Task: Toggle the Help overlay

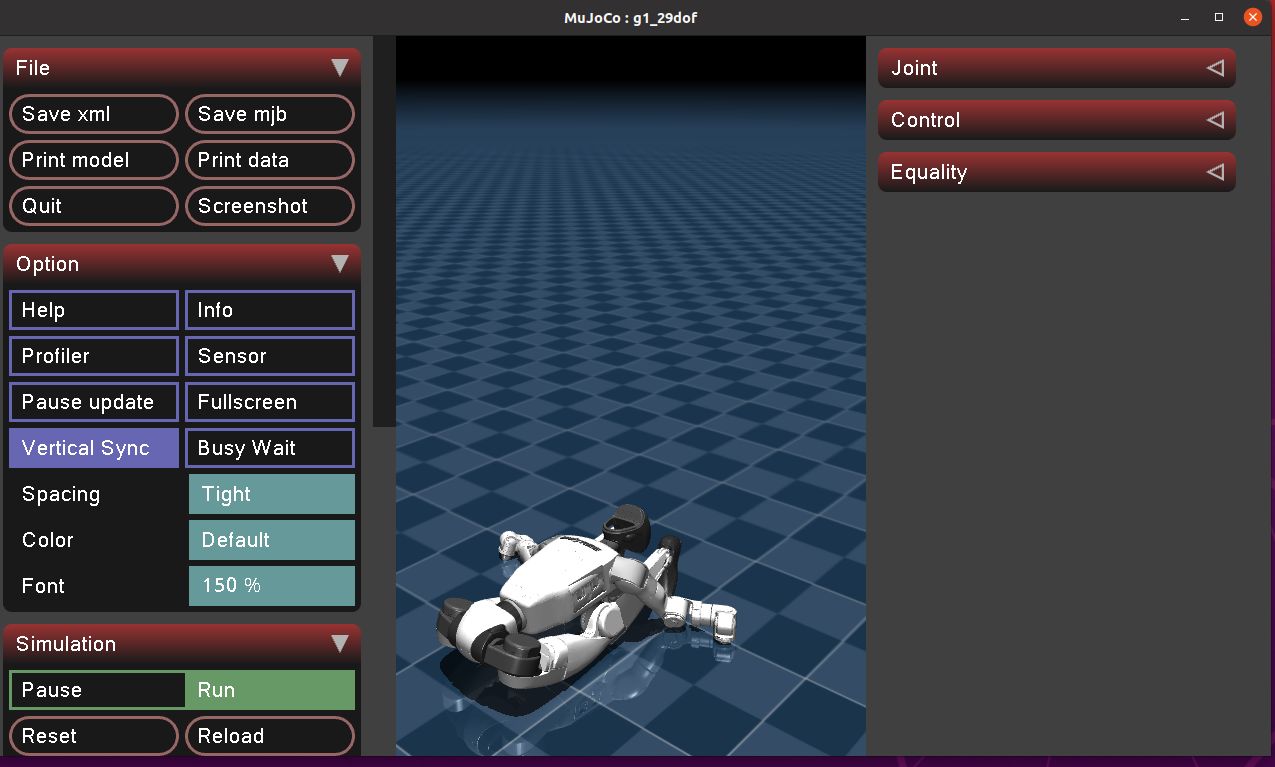Action: [94, 310]
